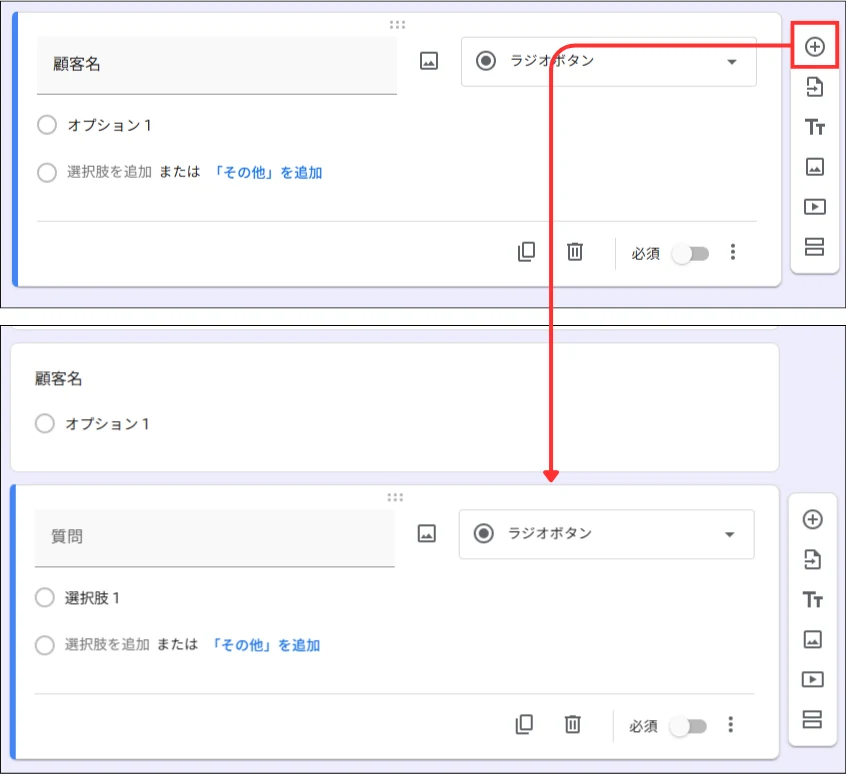Add video via upper sidebar icon
This screenshot has width=846, height=774.
(814, 207)
